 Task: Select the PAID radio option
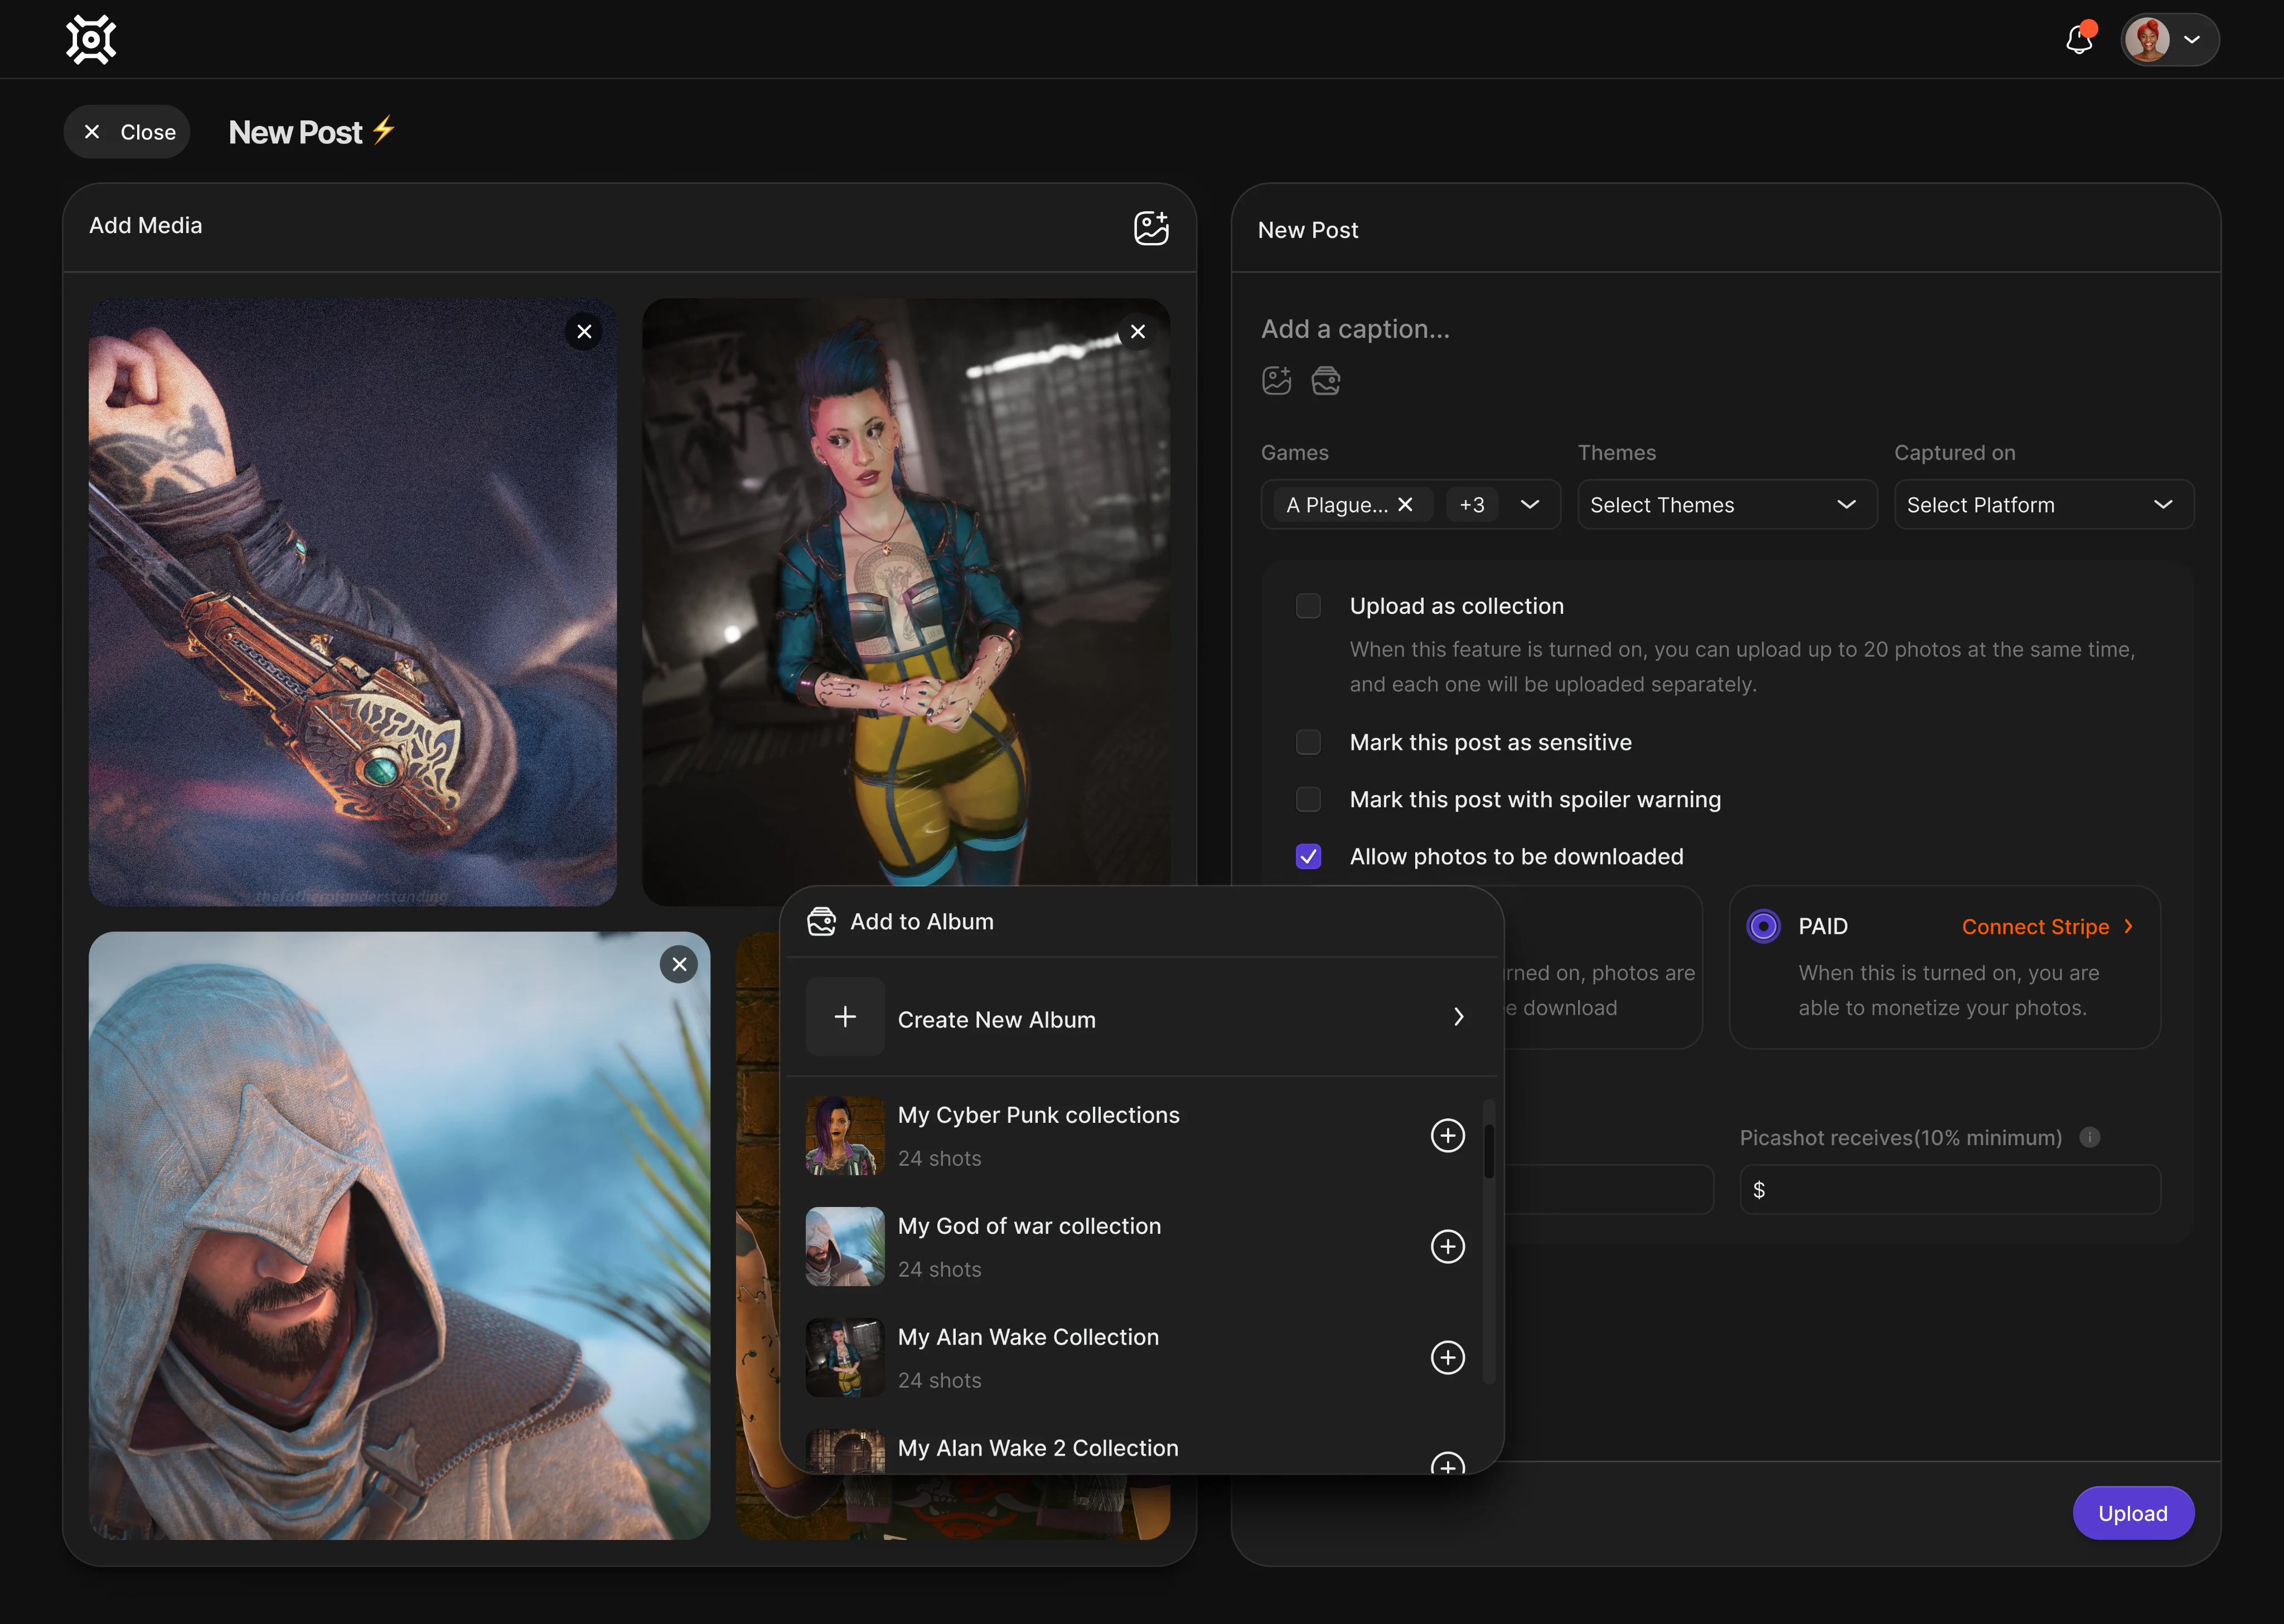pyautogui.click(x=1763, y=927)
